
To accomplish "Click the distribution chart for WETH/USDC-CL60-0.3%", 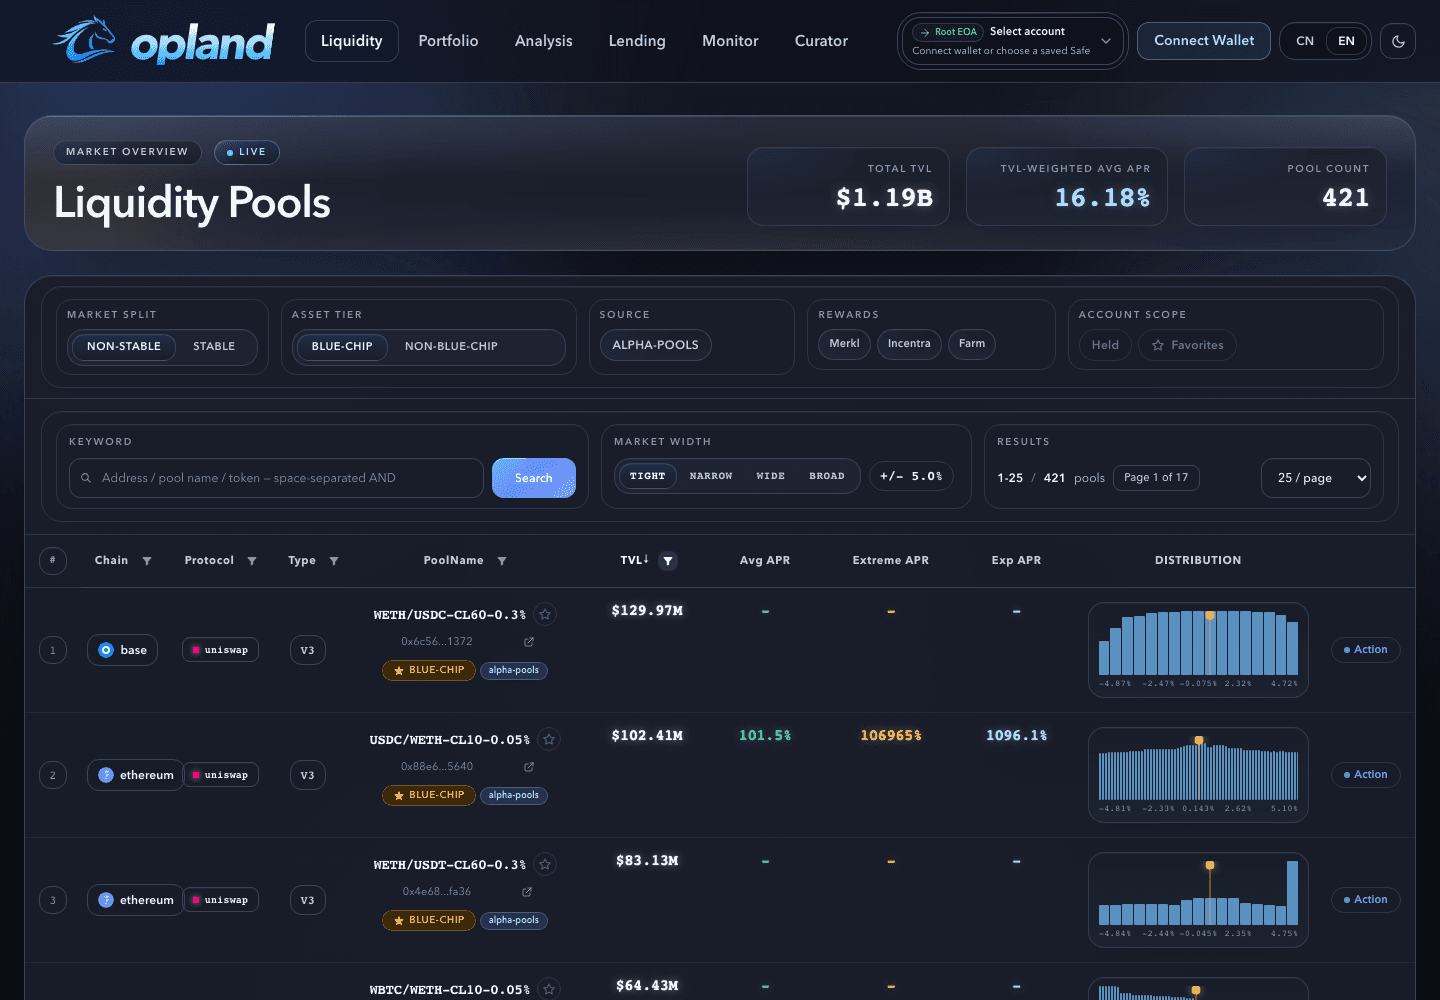I will click(1198, 650).
